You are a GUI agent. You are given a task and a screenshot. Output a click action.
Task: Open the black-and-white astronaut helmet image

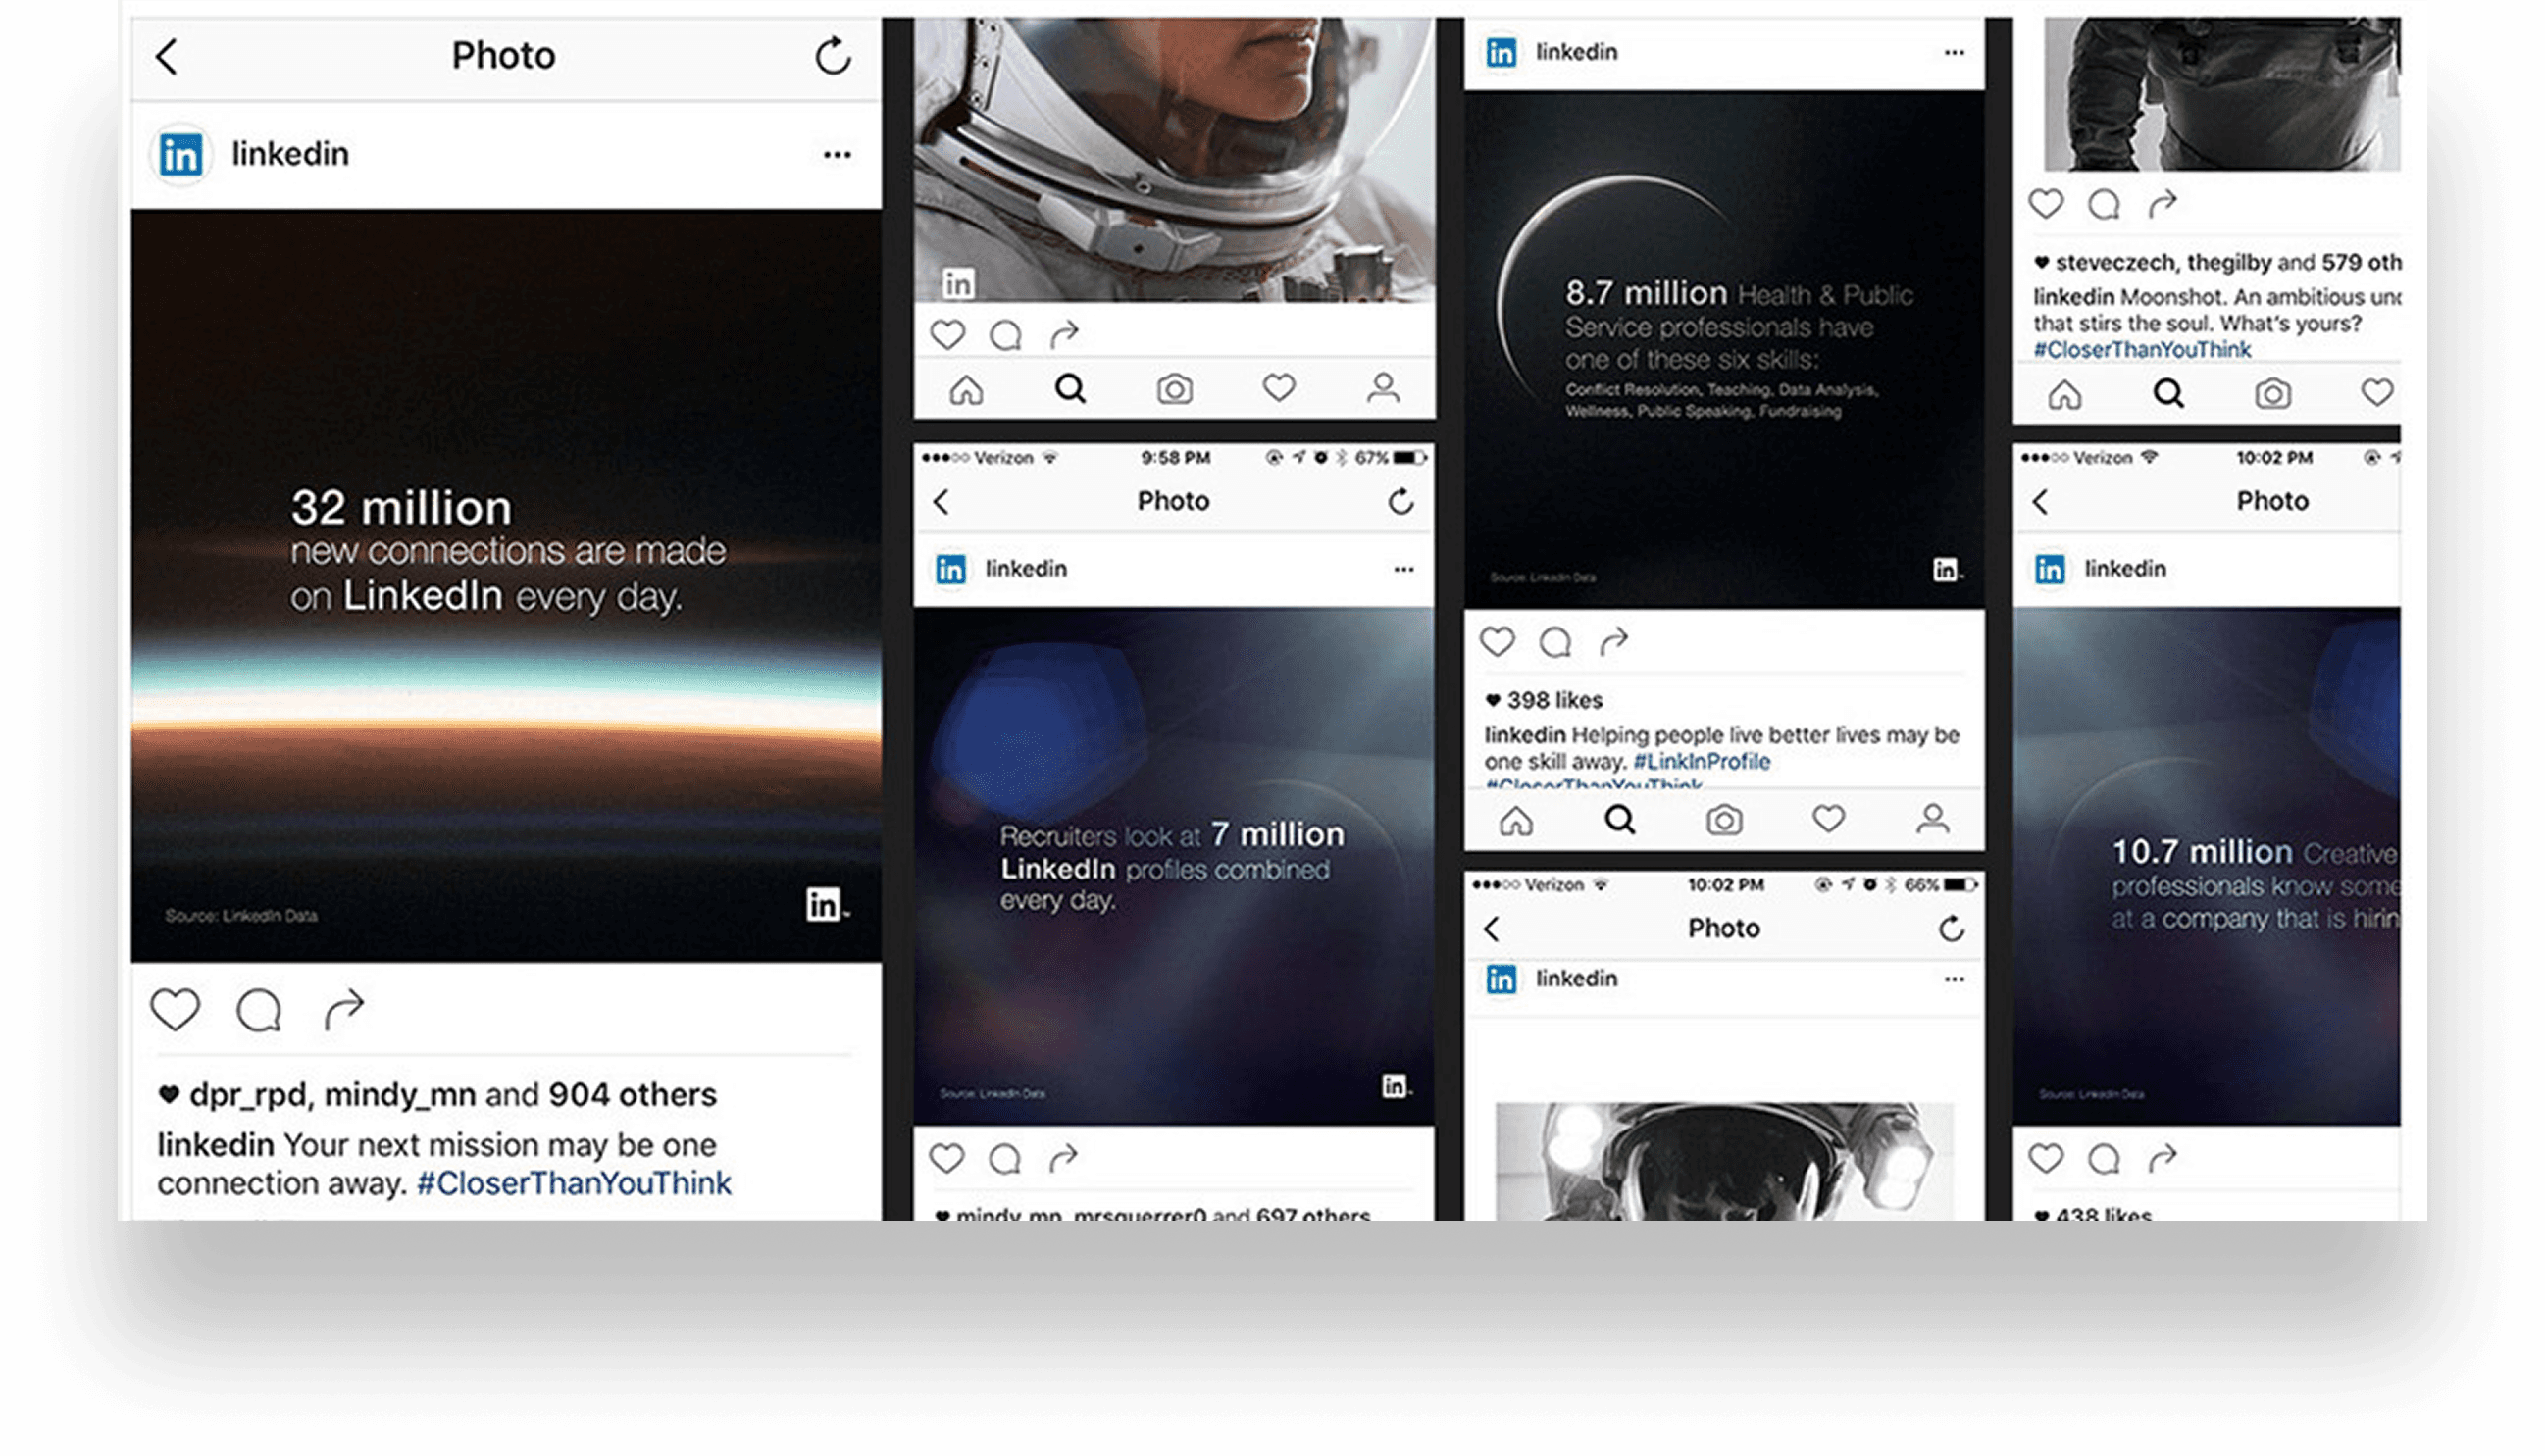pyautogui.click(x=1723, y=1161)
